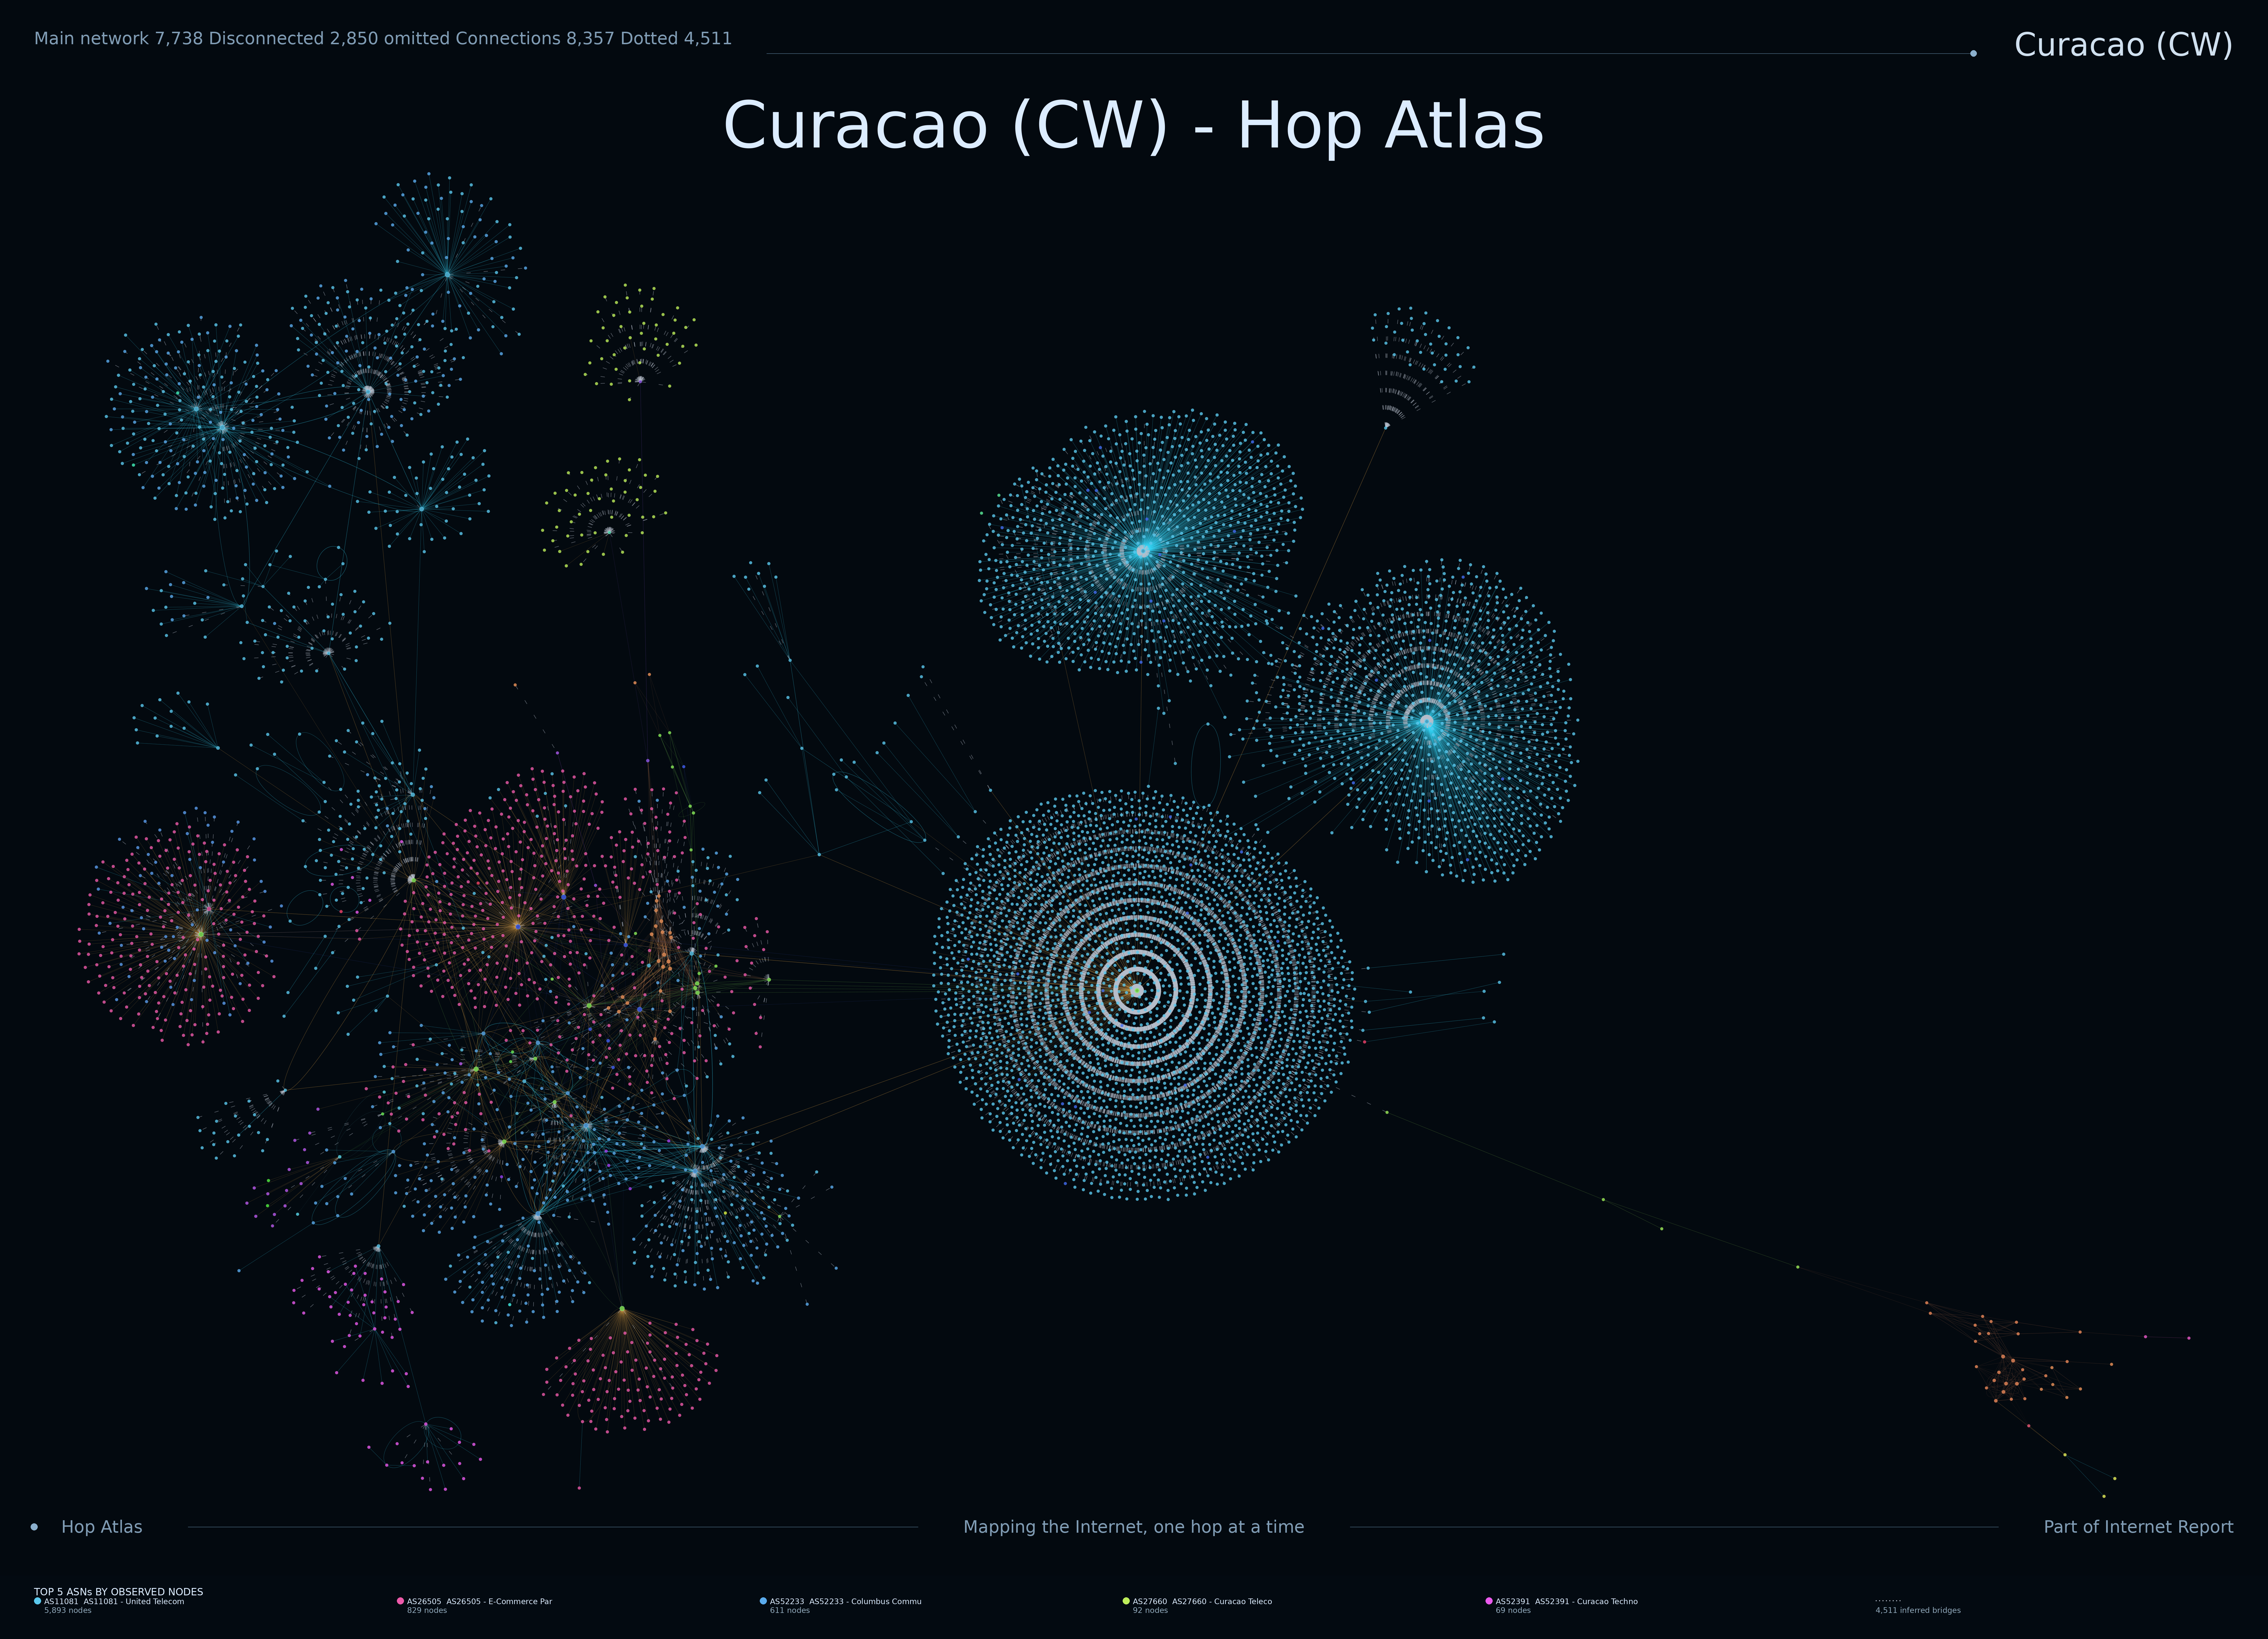Screen dimensions: 2268x1639
Task: Click the '829 nodes' count
Action: (427, 1610)
